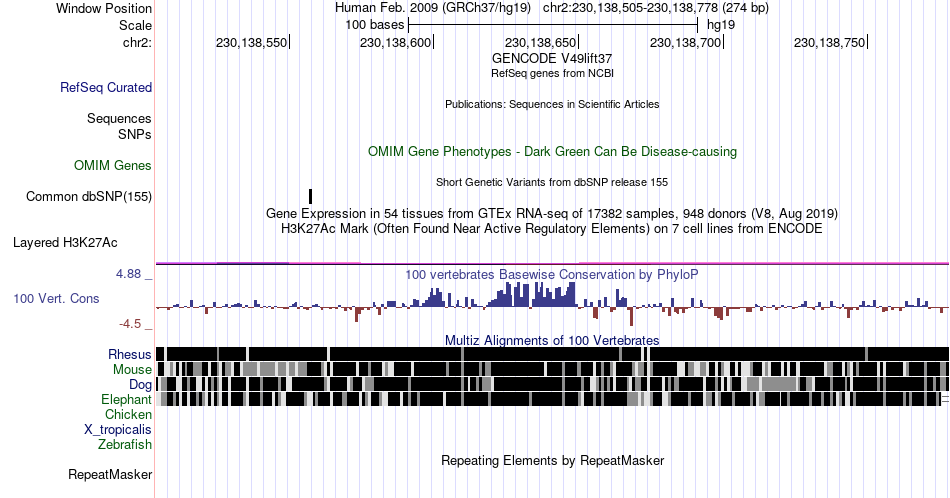Click the black dbSNP variant mark
The image size is (950, 498).
pos(310,196)
